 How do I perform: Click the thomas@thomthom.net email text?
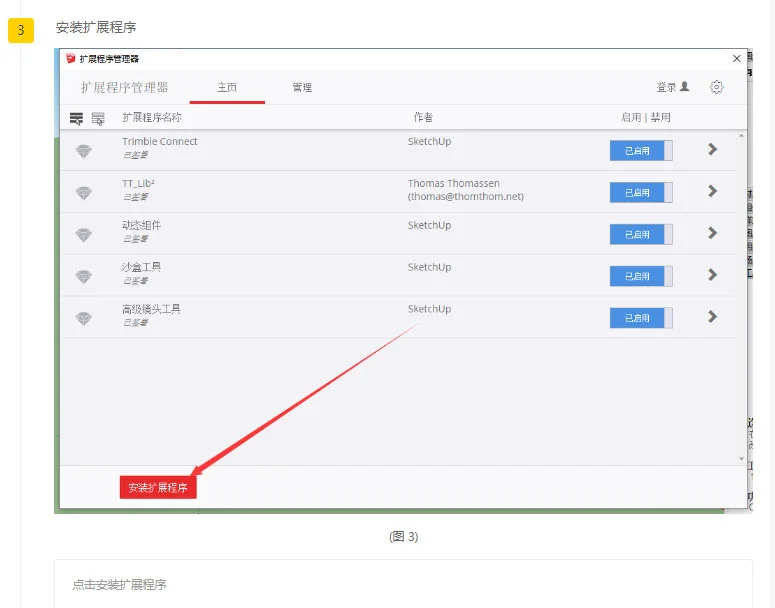[x=466, y=196]
